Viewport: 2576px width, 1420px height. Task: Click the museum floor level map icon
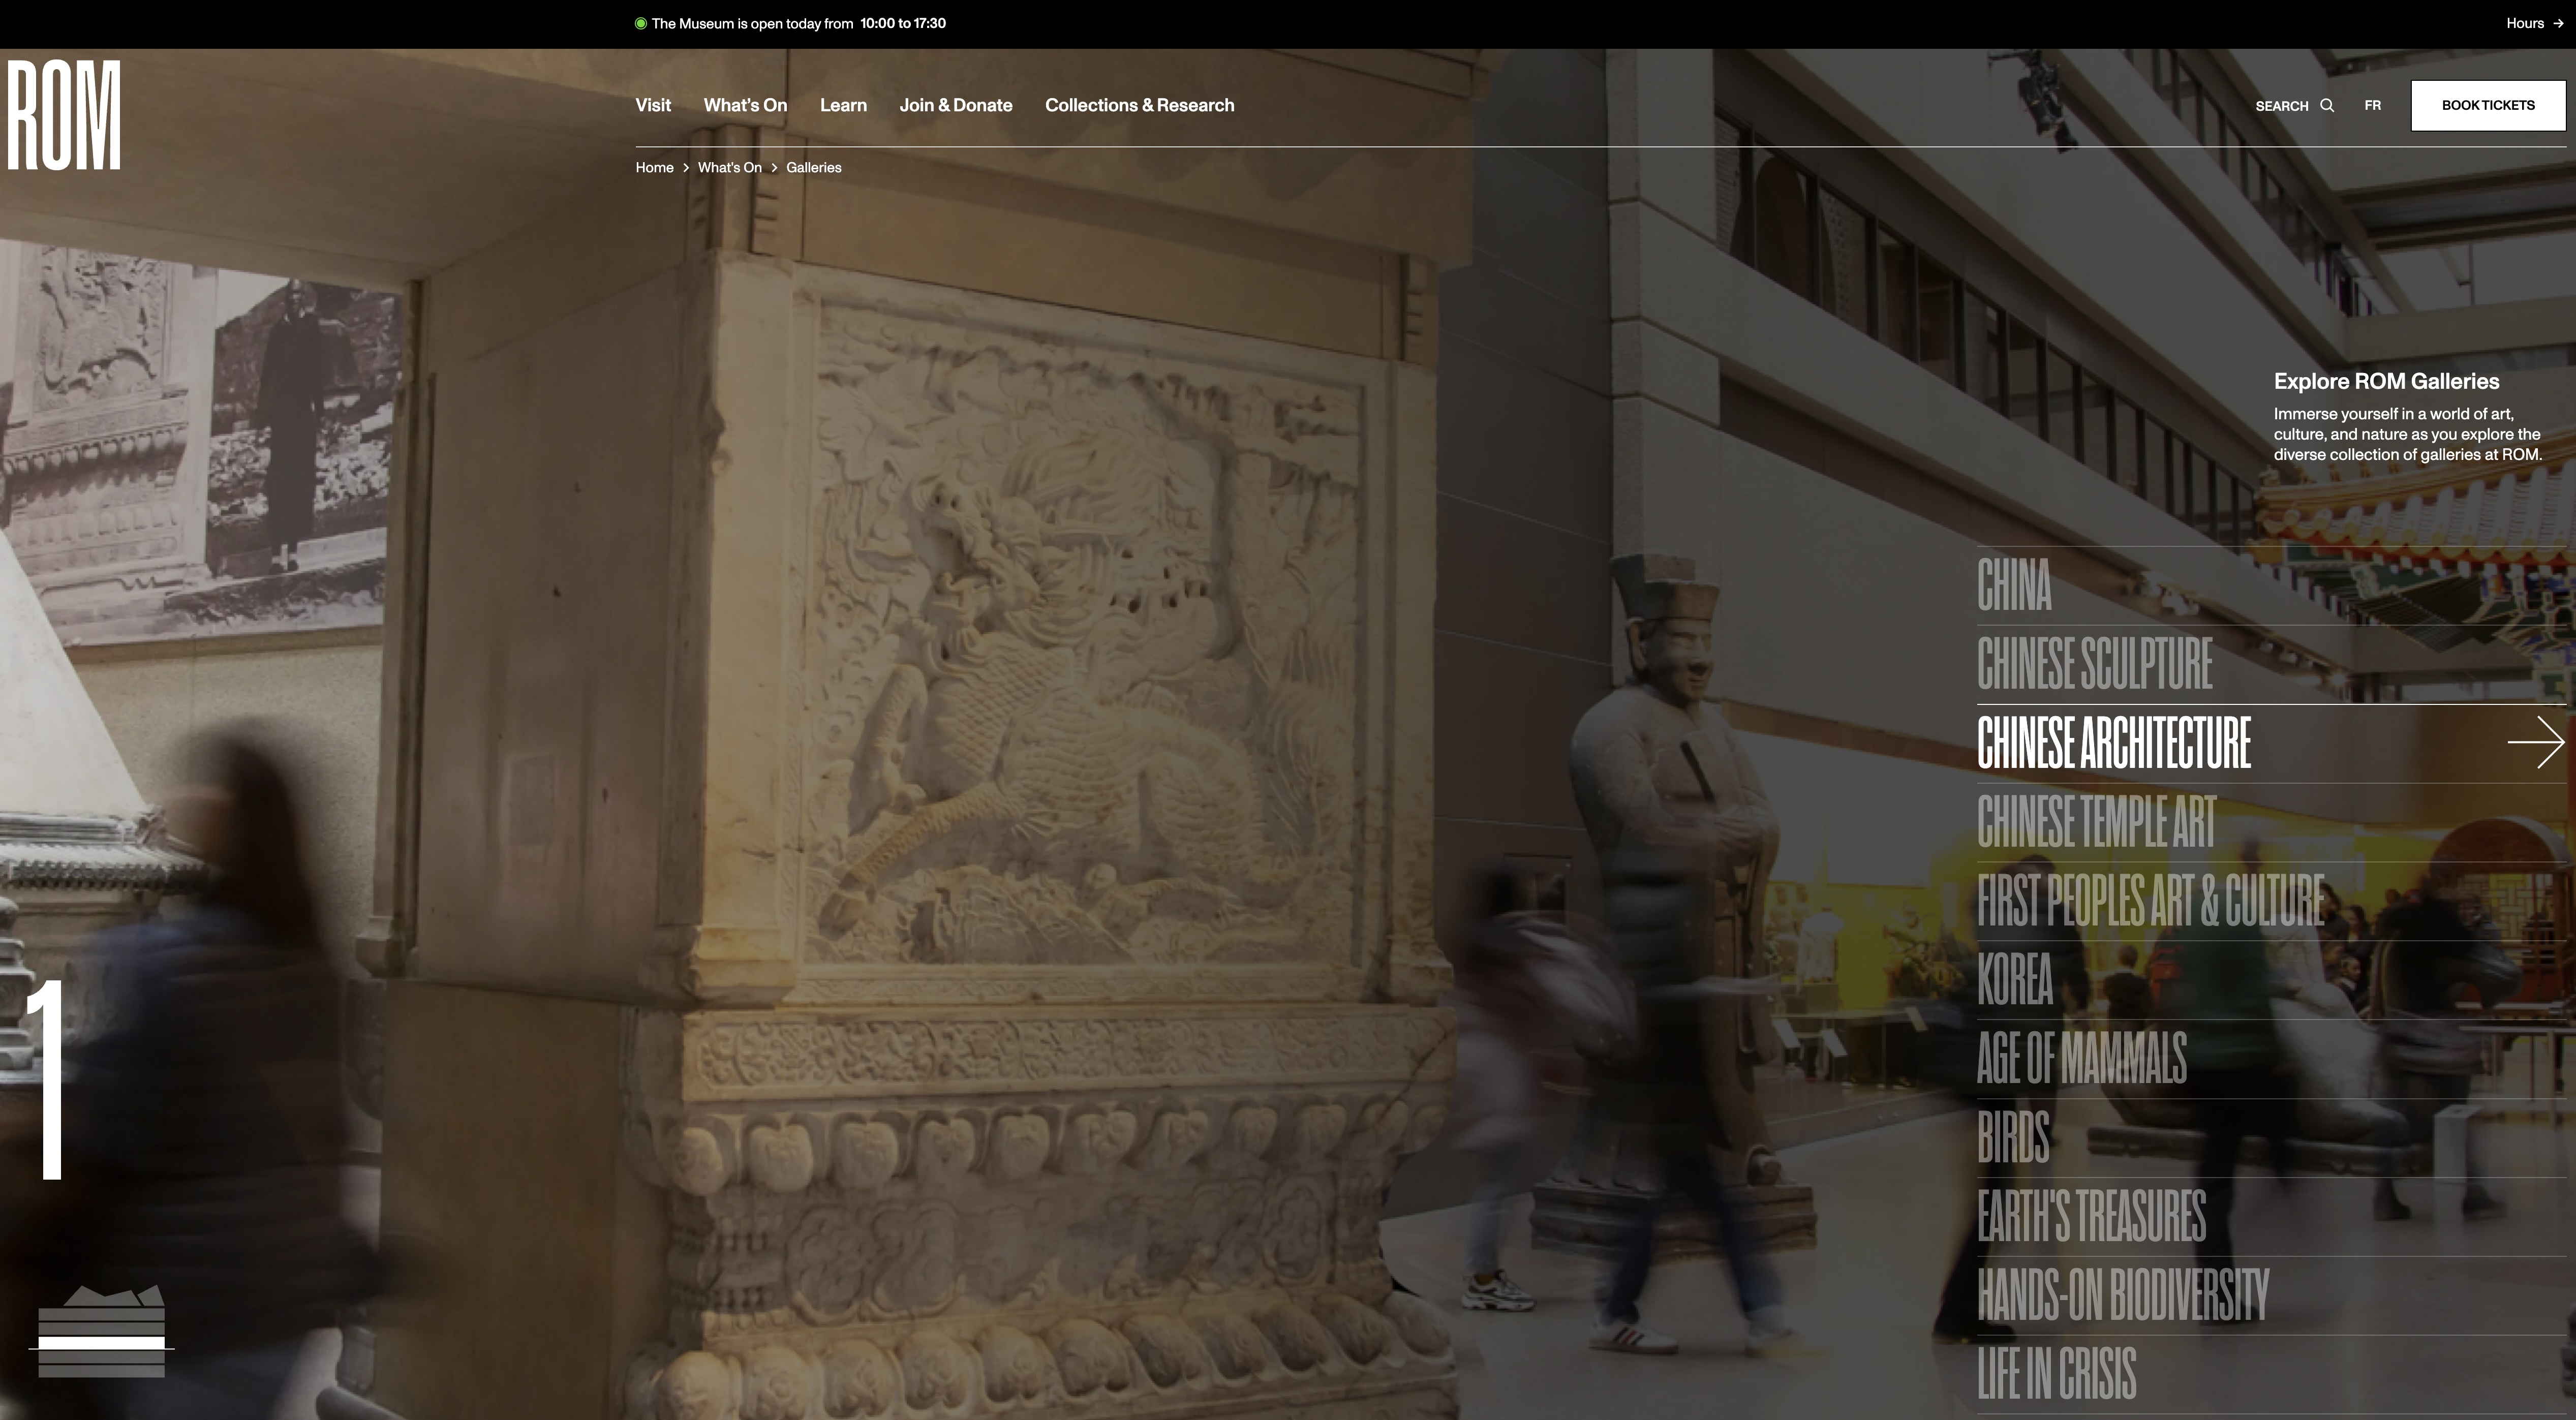102,1331
